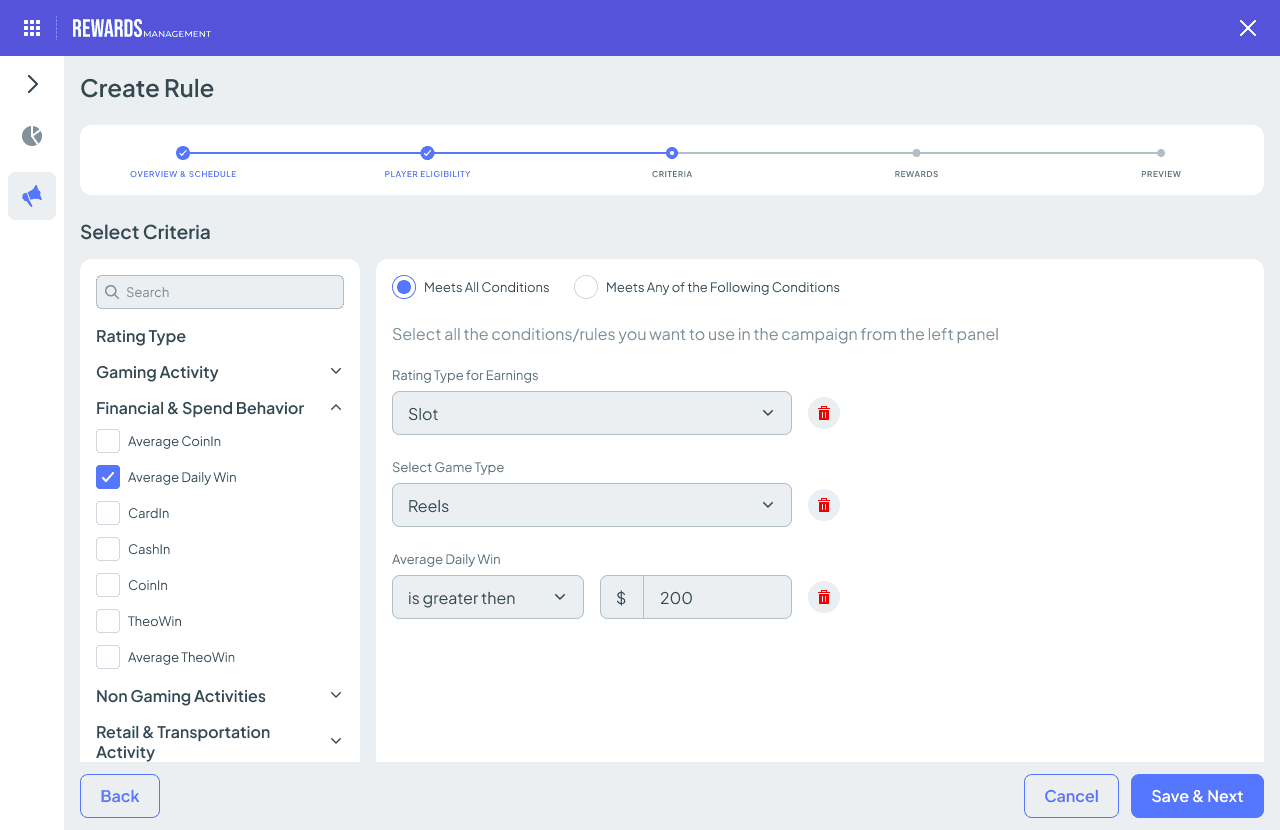Select Meets Any of the Following Conditions
1280x830 pixels.
point(585,286)
